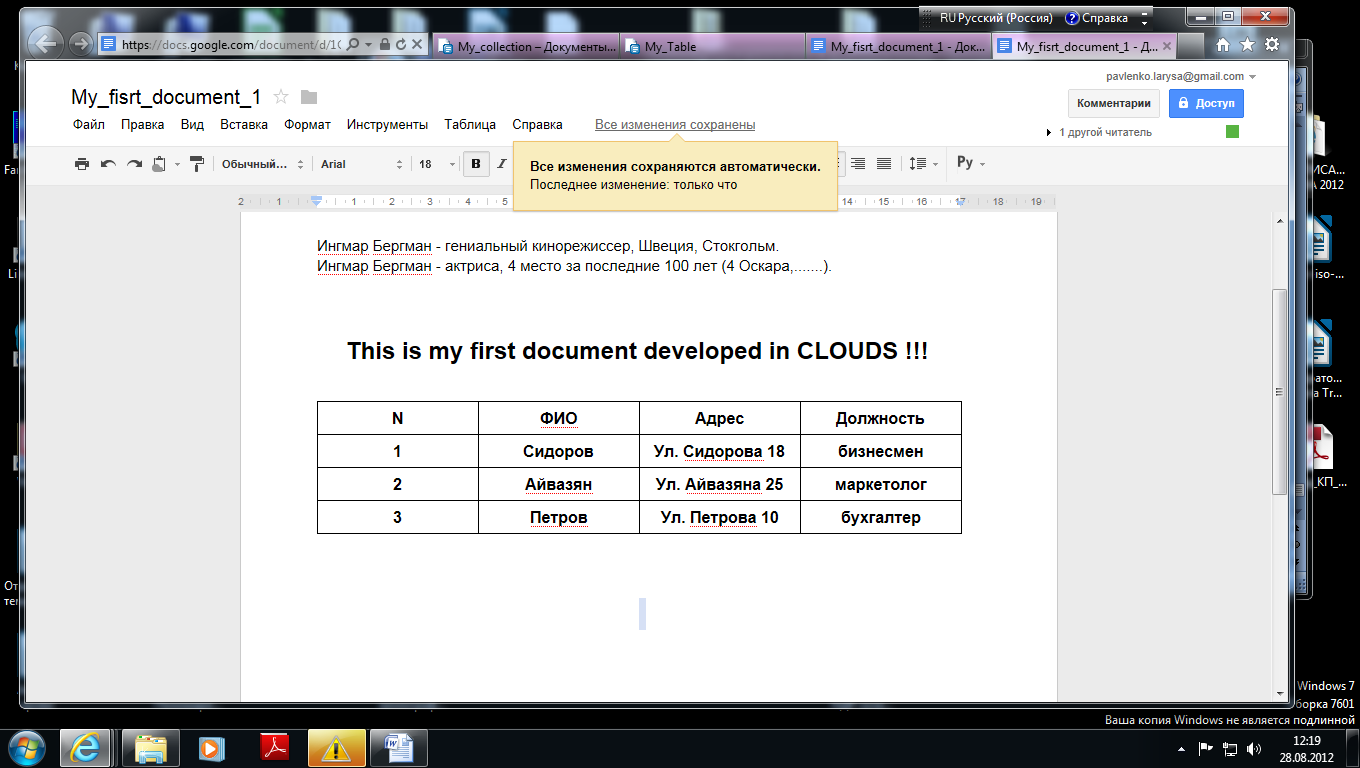Viewport: 1360px width, 768px height.
Task: Click the right indent marker on the ruler
Action: 960,201
